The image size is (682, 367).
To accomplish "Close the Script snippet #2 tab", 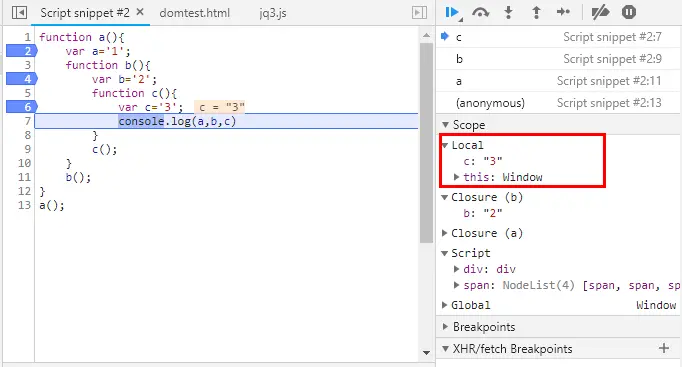I will 140,12.
